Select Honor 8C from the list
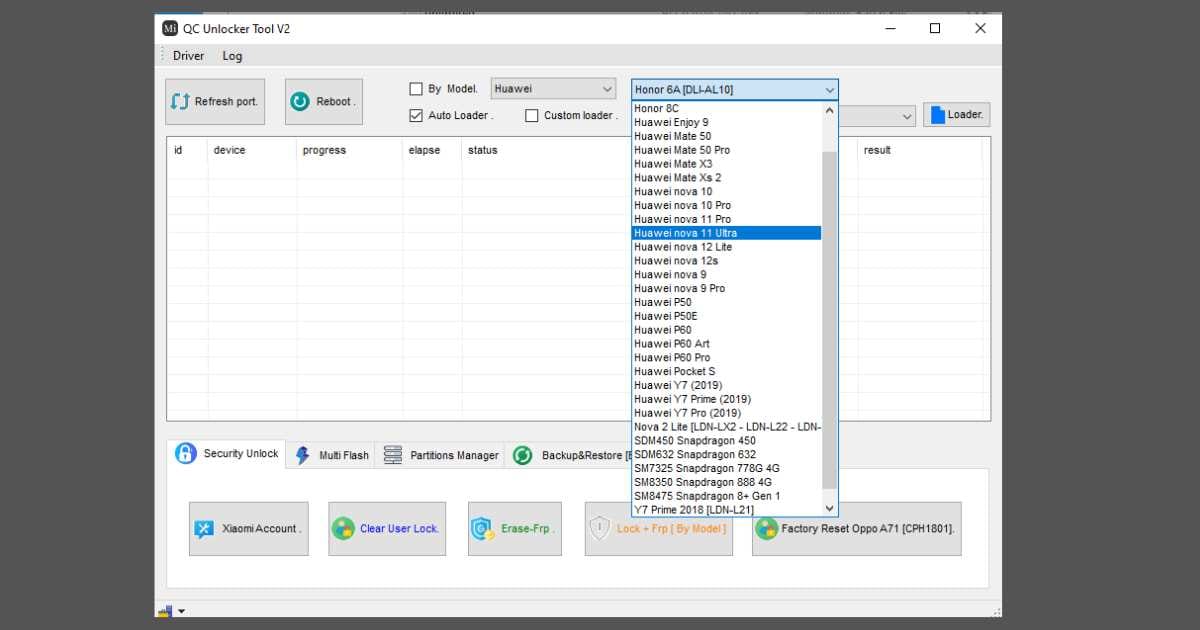The height and width of the screenshot is (630, 1200). tap(726, 108)
